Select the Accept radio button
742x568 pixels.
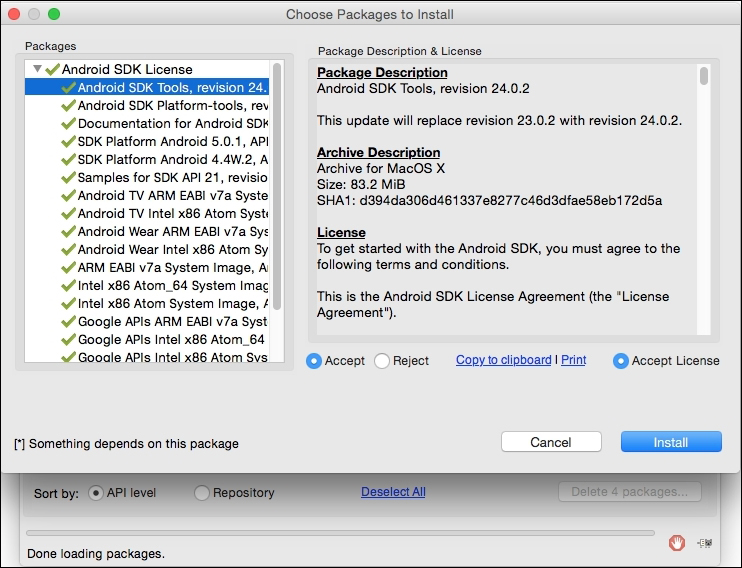tap(314, 361)
